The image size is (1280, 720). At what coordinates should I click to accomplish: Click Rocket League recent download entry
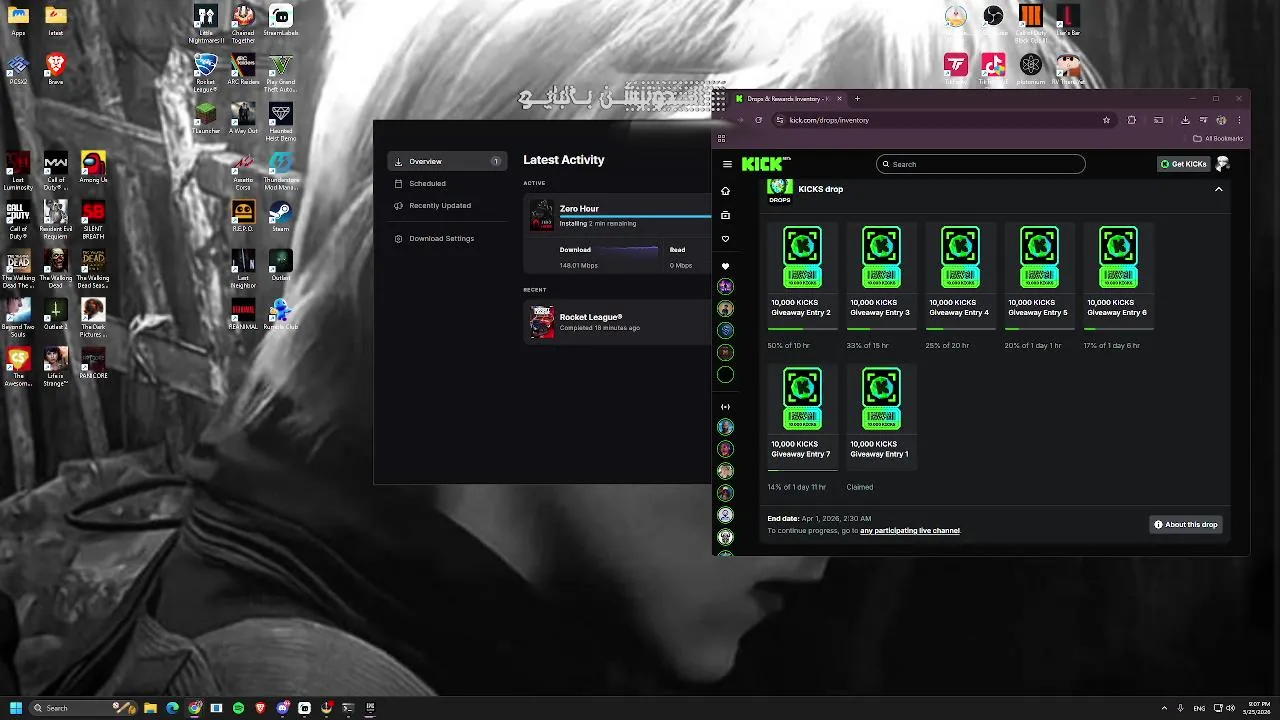point(617,322)
